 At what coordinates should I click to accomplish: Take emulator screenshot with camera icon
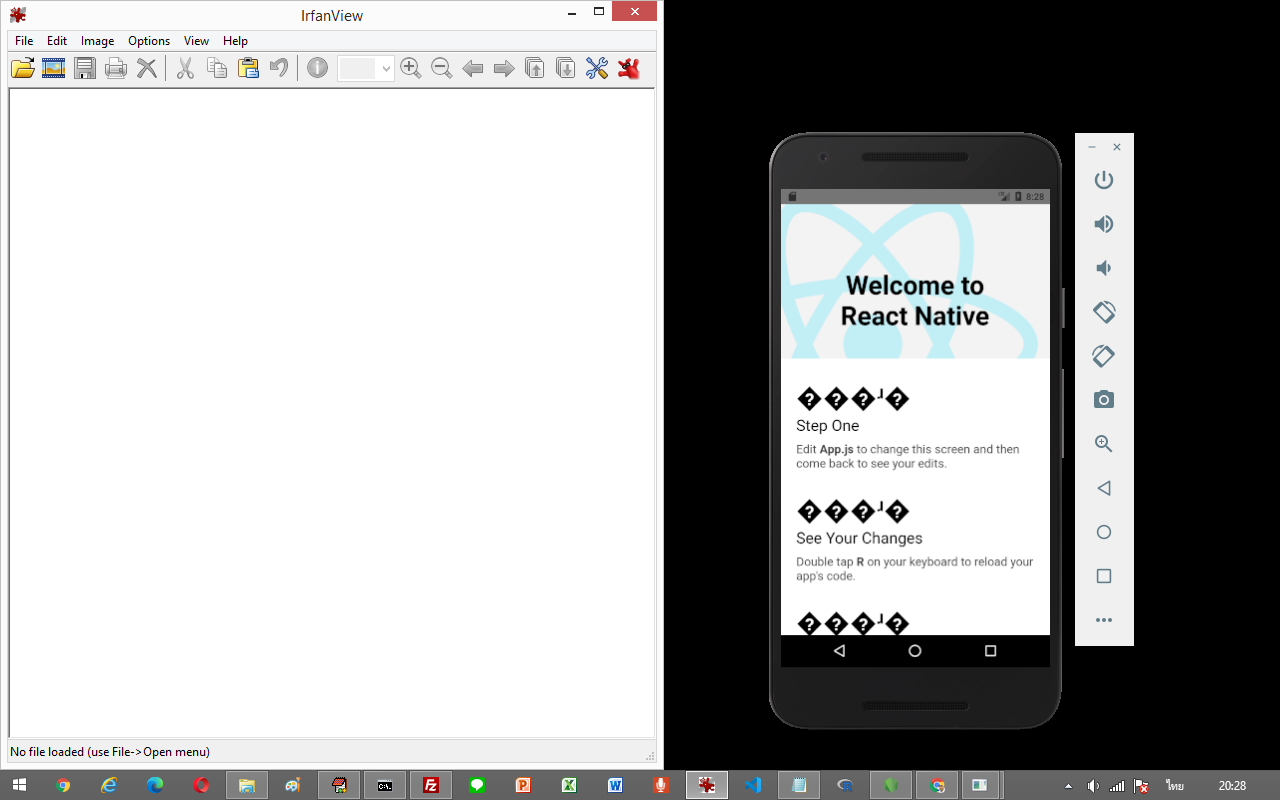tap(1103, 400)
